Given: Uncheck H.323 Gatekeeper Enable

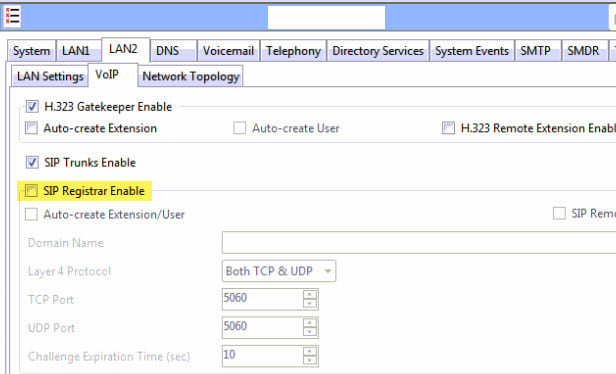Looking at the screenshot, I should tap(32, 106).
